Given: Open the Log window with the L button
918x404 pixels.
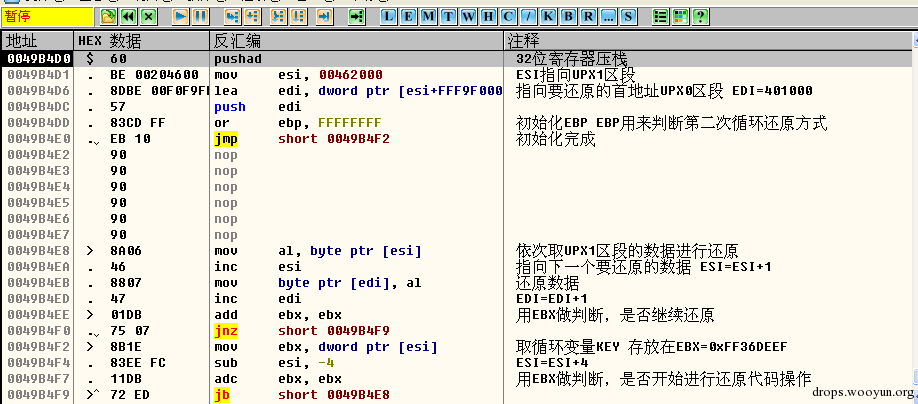Looking at the screenshot, I should click(x=389, y=17).
